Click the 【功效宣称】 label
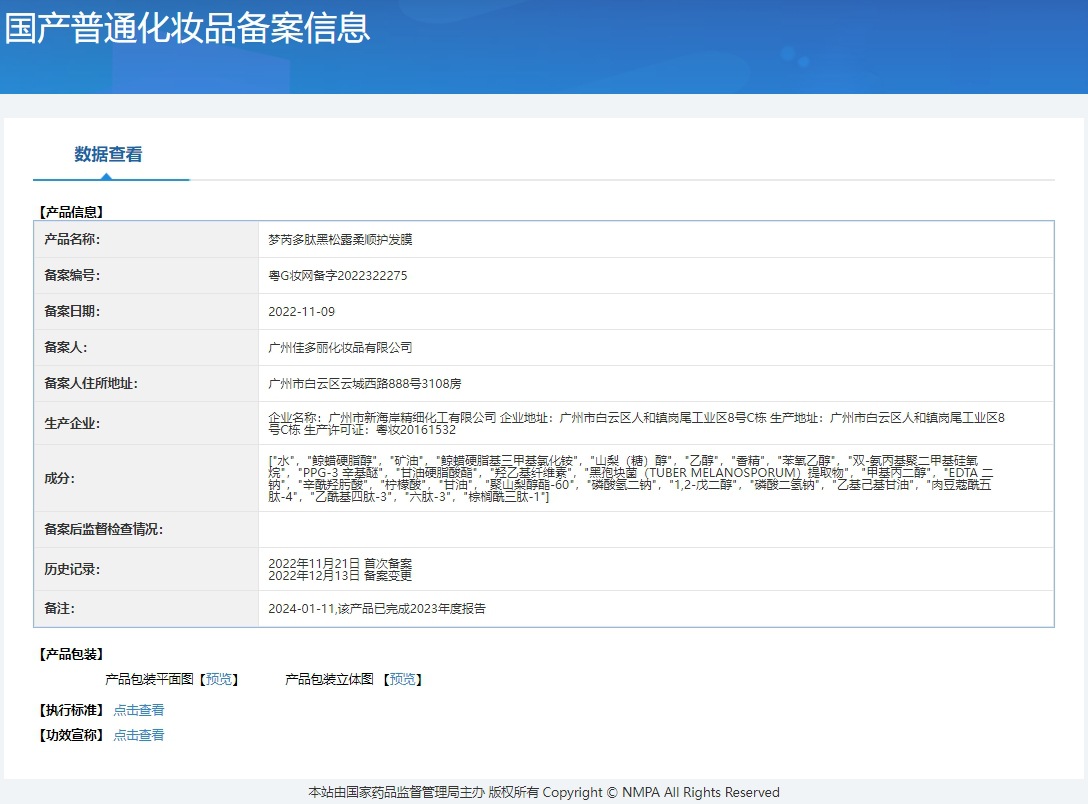The height and width of the screenshot is (804, 1088). [71, 735]
